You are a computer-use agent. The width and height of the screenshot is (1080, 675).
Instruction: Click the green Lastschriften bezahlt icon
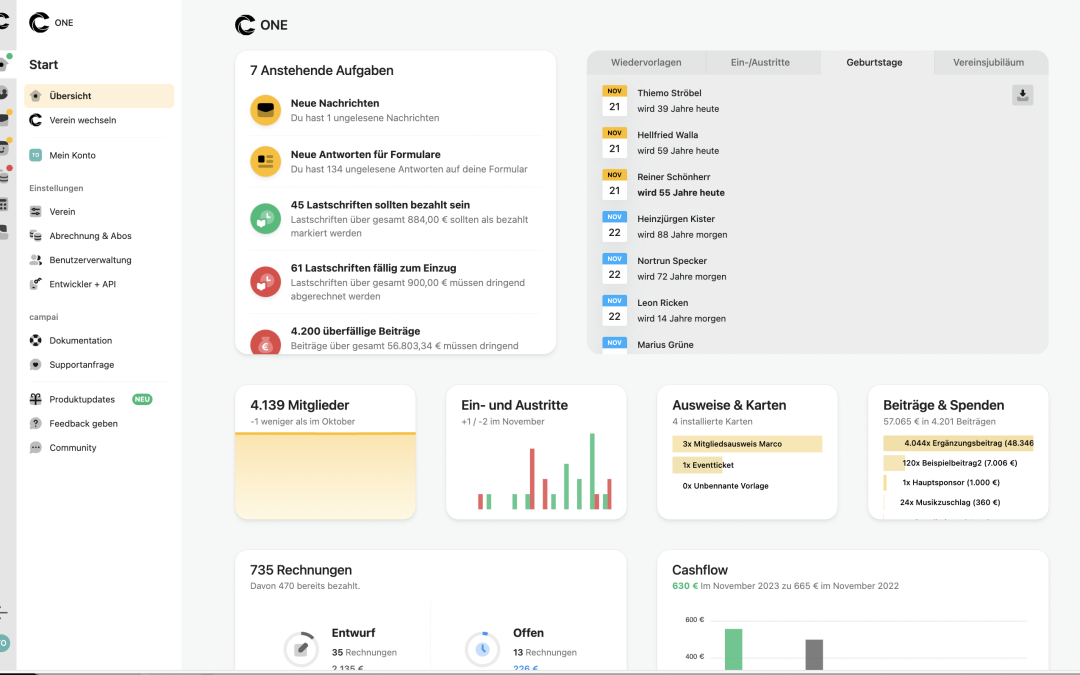tap(265, 219)
